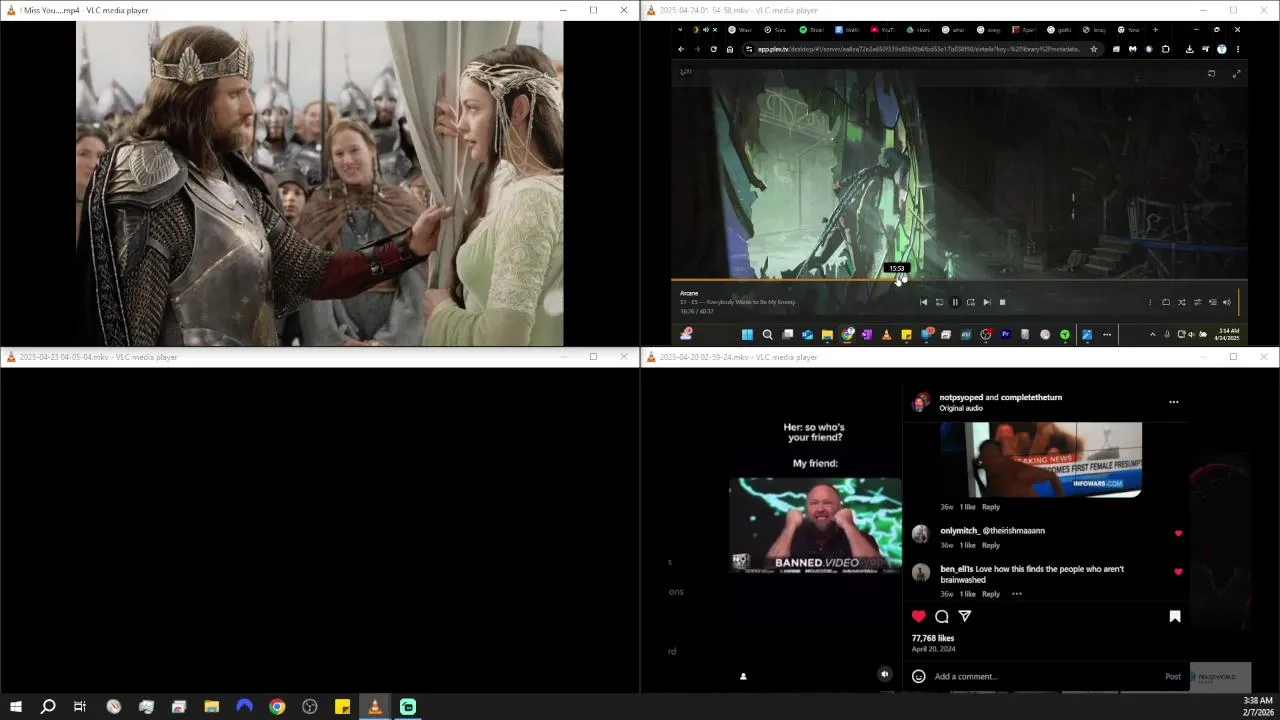Open Sticky Notes from the taskbar
This screenshot has height=720, width=1280.
point(342,707)
